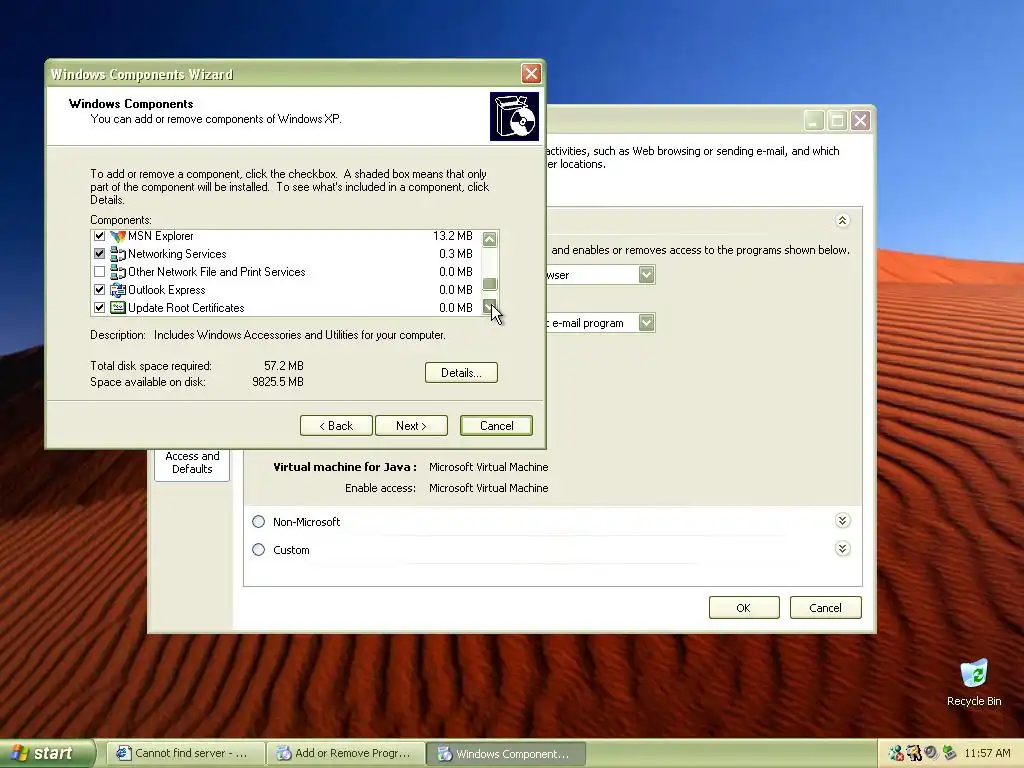Collapse the current configuration section chevron
Image resolution: width=1024 pixels, height=768 pixels.
pyautogui.click(x=842, y=221)
